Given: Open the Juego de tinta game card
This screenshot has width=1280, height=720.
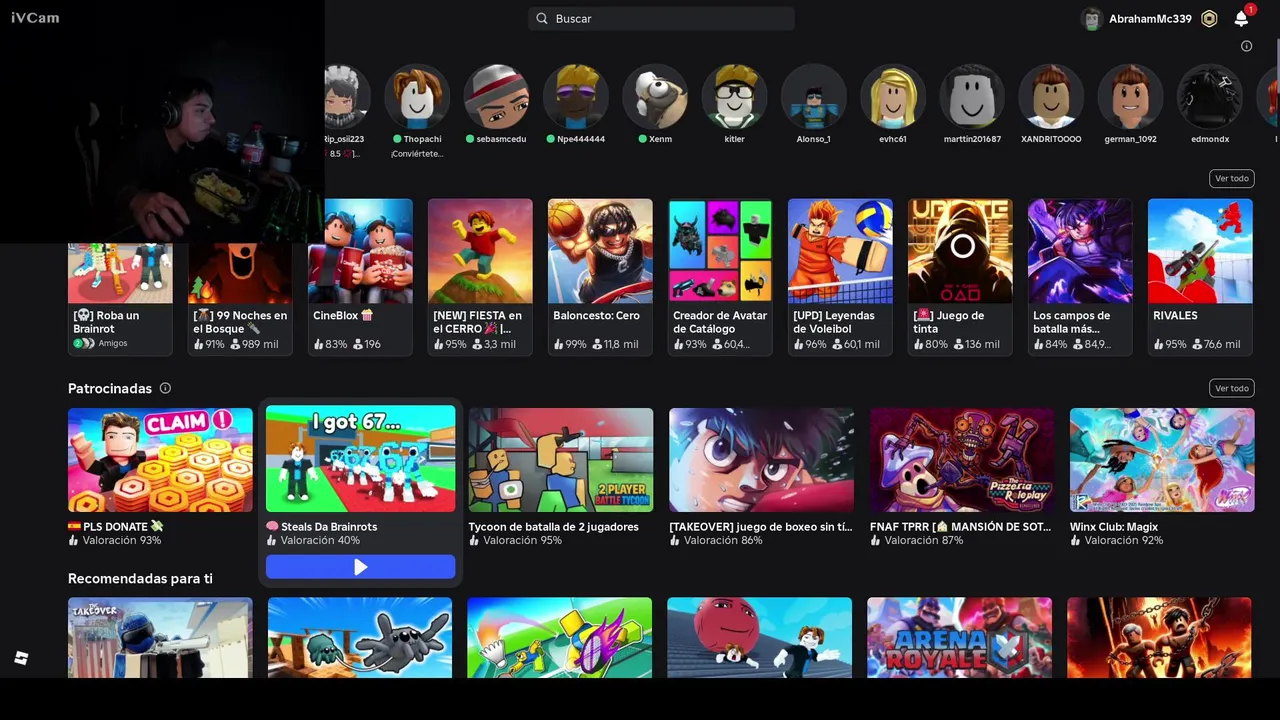Looking at the screenshot, I should point(960,277).
